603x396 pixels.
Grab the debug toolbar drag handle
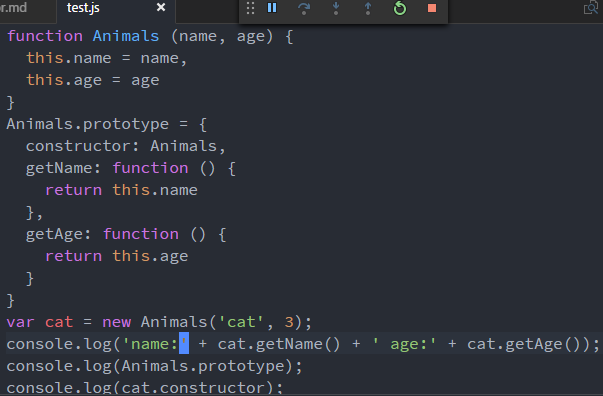(250, 8)
